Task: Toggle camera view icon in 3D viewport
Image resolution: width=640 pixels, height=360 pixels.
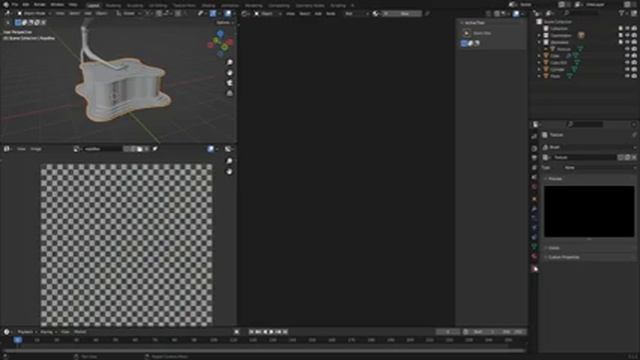Action: click(x=230, y=83)
